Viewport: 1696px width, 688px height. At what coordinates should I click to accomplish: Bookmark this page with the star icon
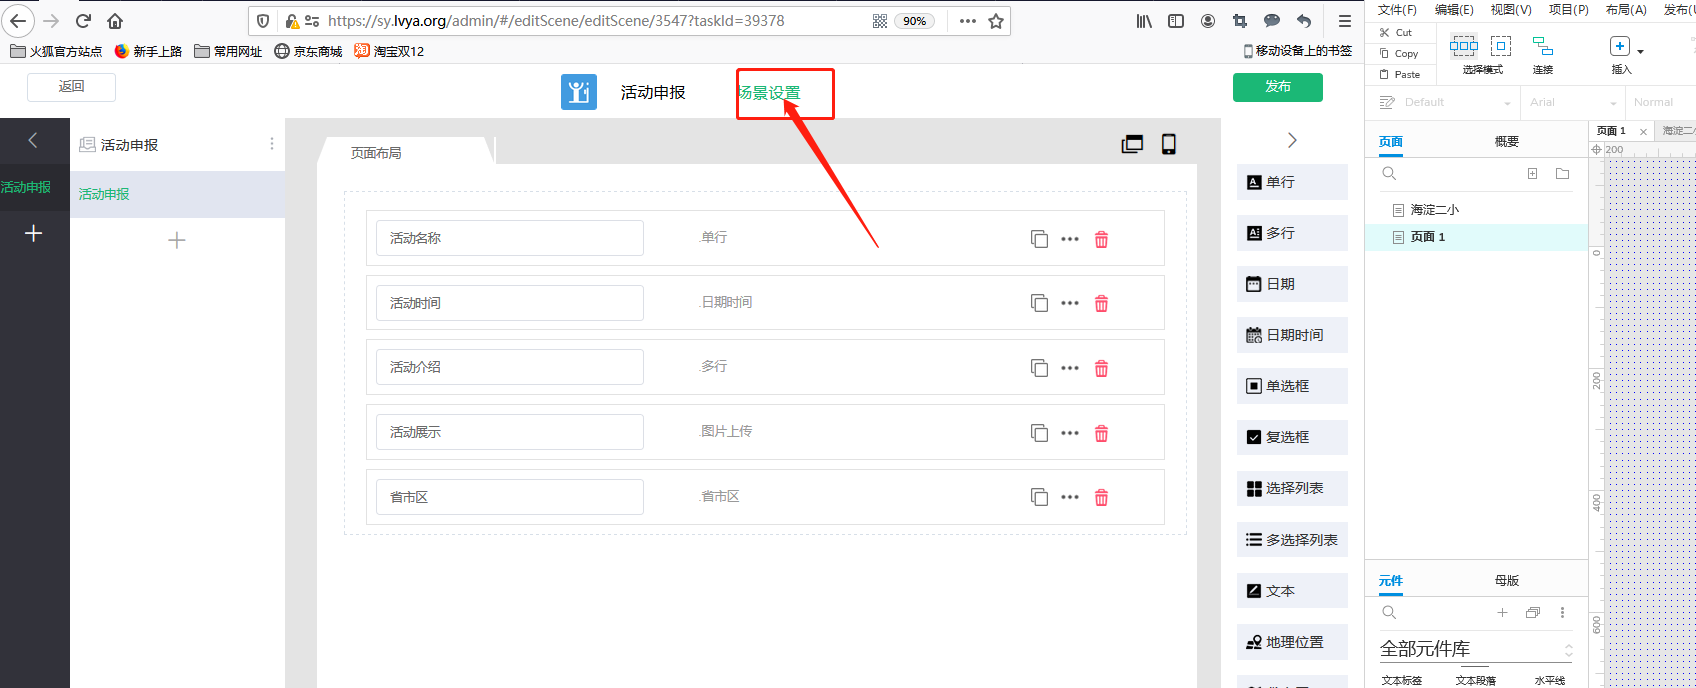pos(996,21)
